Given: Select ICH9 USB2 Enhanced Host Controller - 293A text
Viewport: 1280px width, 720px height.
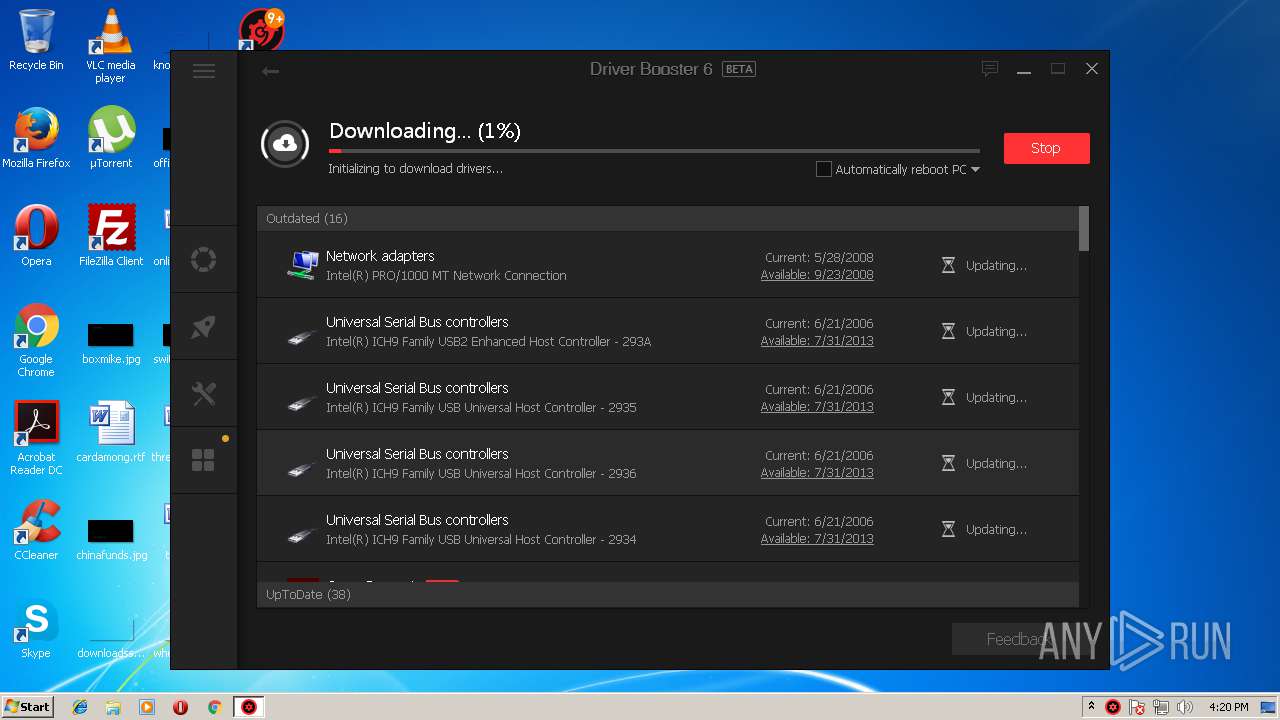Looking at the screenshot, I should click(488, 342).
